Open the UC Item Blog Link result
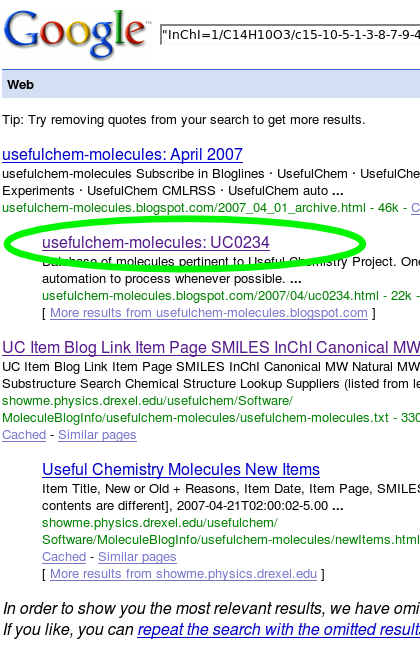420x658 pixels. pos(211,347)
